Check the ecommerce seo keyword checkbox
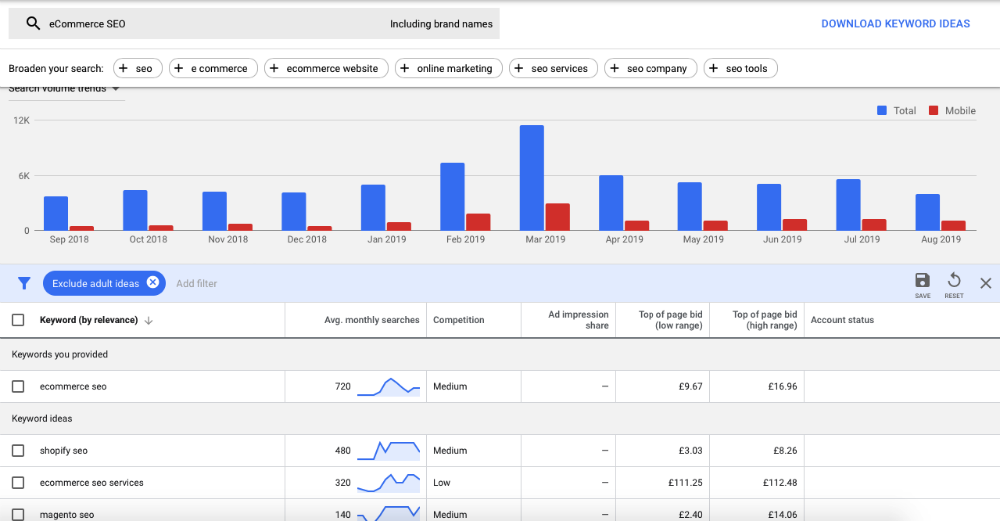This screenshot has height=521, width=1000. [x=18, y=386]
